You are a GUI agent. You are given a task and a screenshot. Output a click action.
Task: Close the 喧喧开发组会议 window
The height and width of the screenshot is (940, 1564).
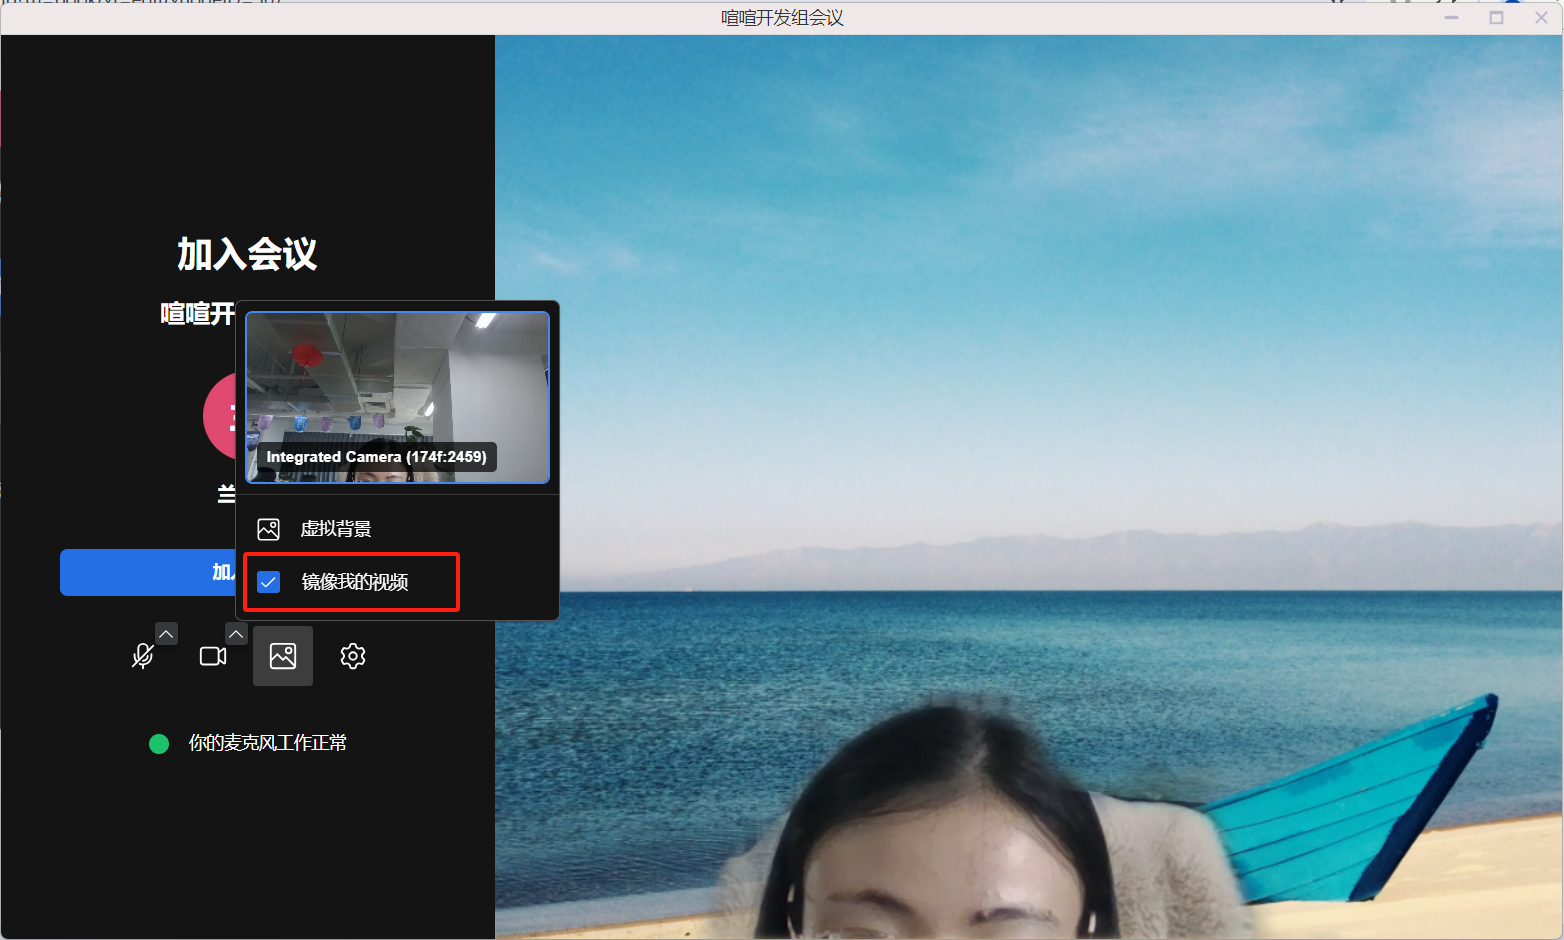(x=1541, y=18)
